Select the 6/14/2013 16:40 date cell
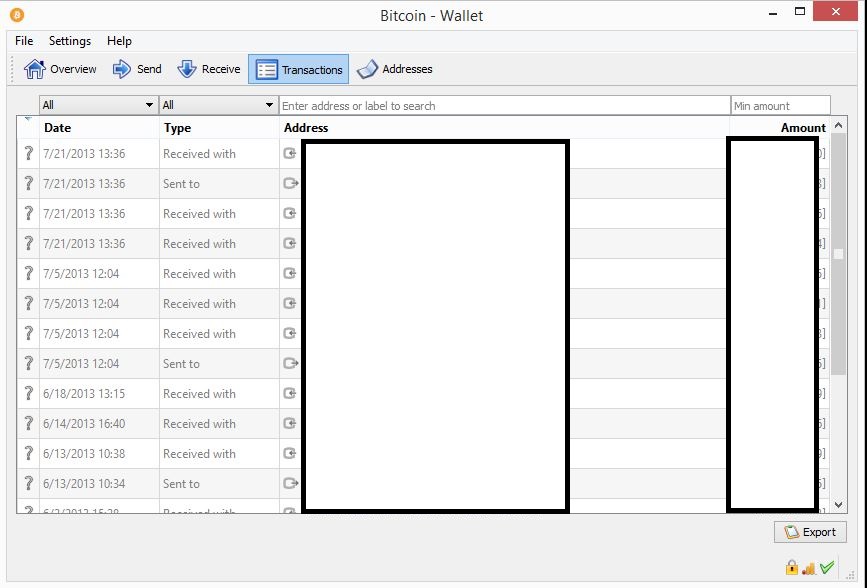This screenshot has width=867, height=588. (x=99, y=423)
